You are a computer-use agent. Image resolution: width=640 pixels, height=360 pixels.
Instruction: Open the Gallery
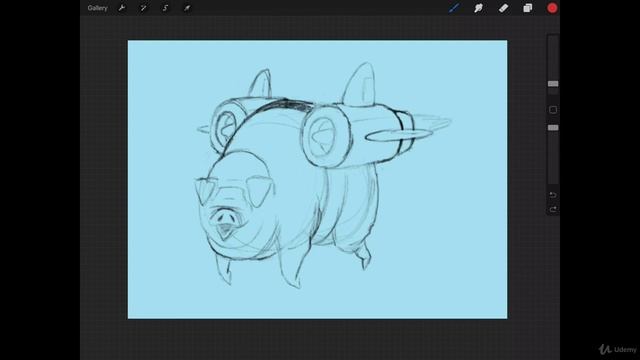(97, 8)
